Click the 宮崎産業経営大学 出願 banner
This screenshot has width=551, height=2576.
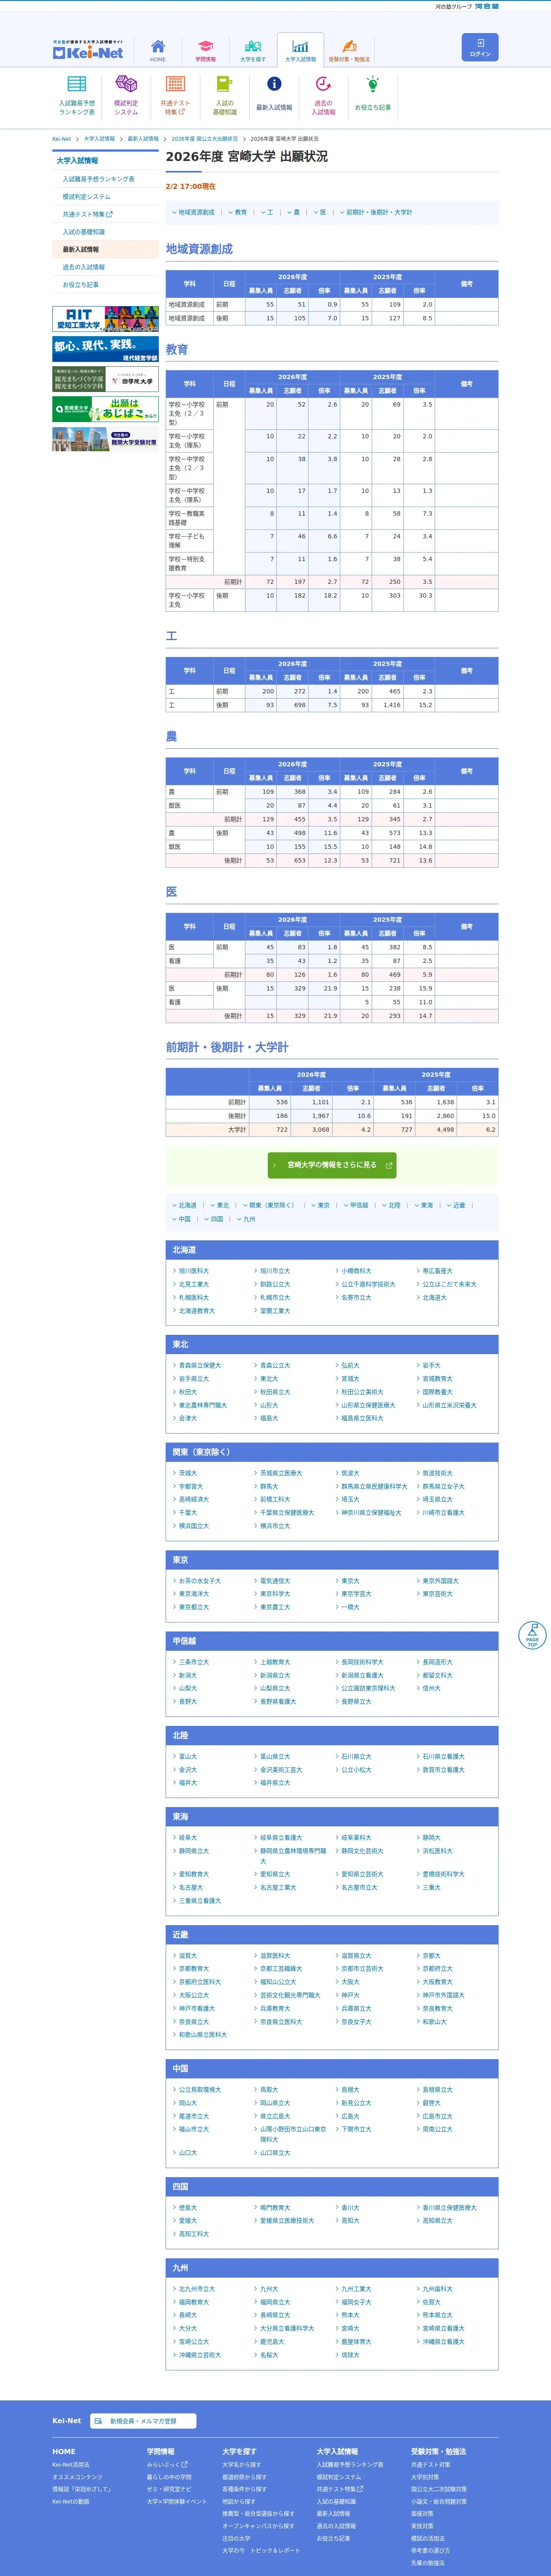pyautogui.click(x=105, y=409)
